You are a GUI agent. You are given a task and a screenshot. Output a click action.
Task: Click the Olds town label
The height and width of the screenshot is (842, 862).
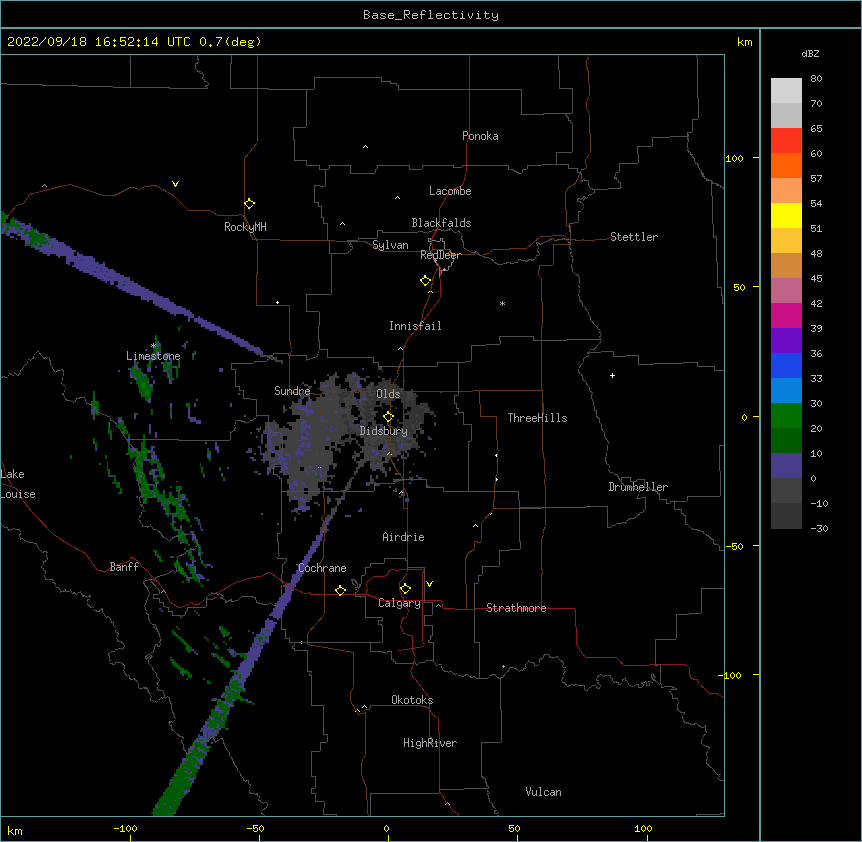pyautogui.click(x=388, y=394)
